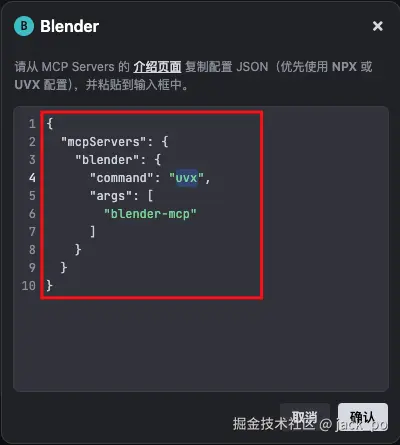The image size is (400, 445).
Task: Click closing brace on line 10
Action: click(49, 285)
